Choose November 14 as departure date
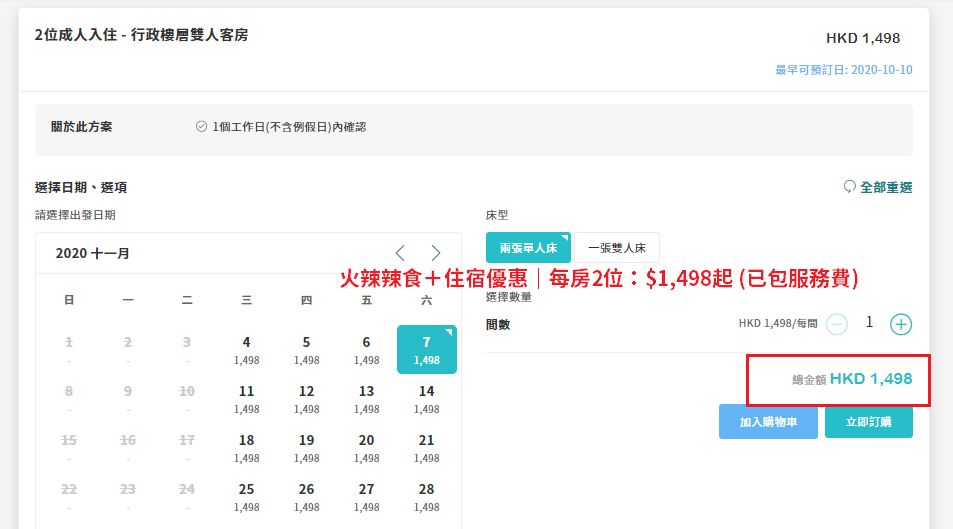 click(x=427, y=398)
